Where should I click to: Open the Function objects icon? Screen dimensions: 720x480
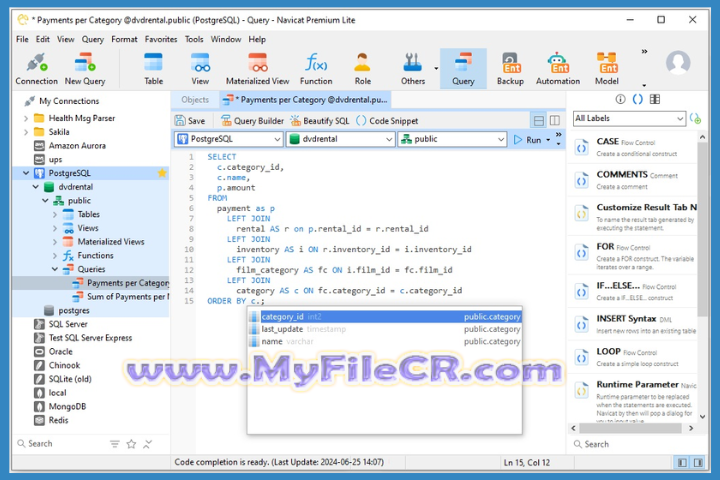(316, 69)
